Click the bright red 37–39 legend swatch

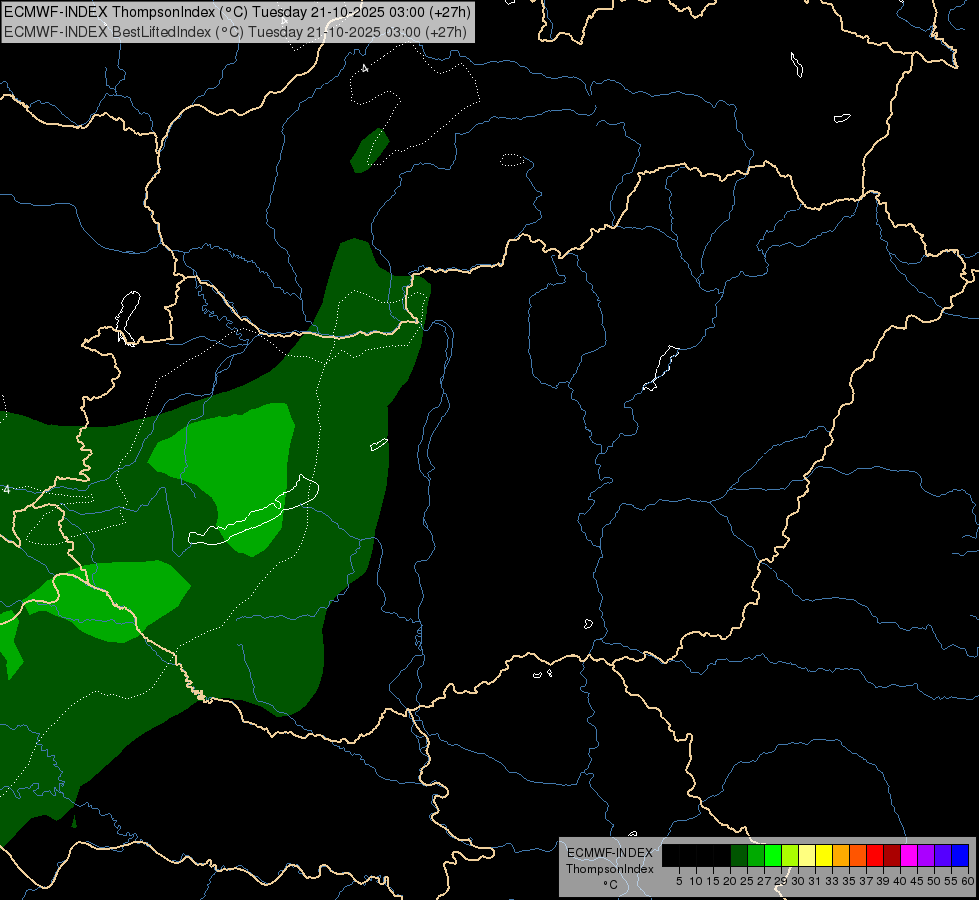pos(875,855)
